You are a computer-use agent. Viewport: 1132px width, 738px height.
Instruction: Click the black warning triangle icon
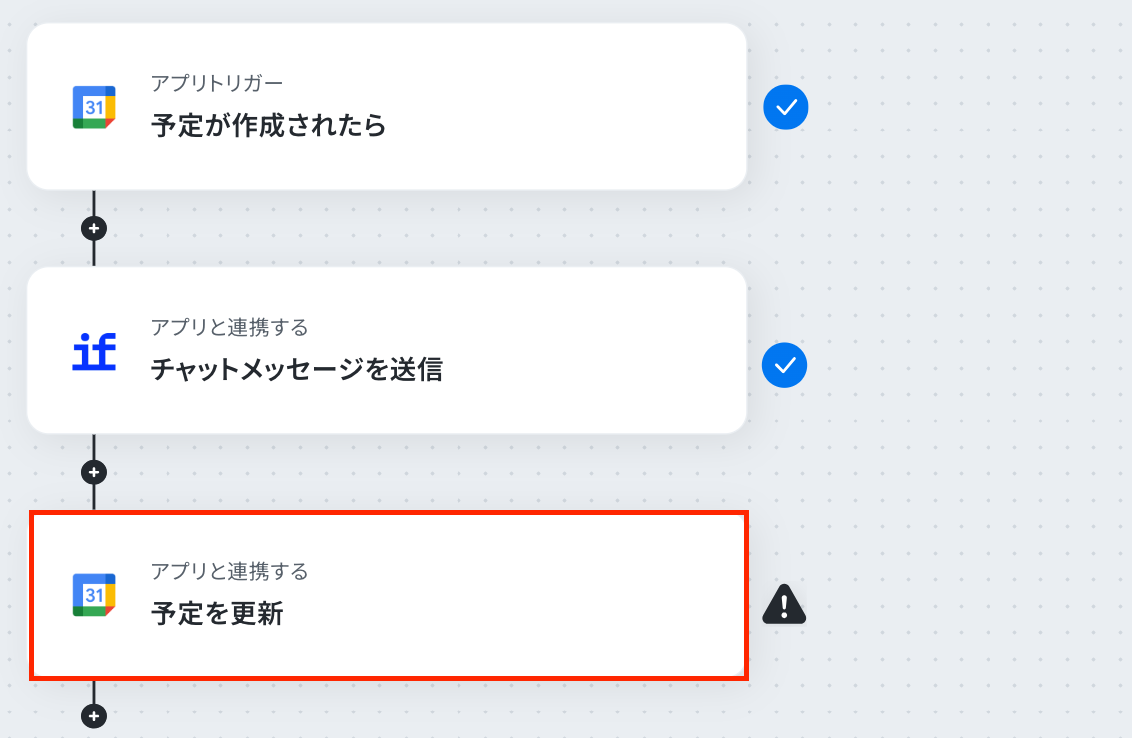[x=784, y=604]
